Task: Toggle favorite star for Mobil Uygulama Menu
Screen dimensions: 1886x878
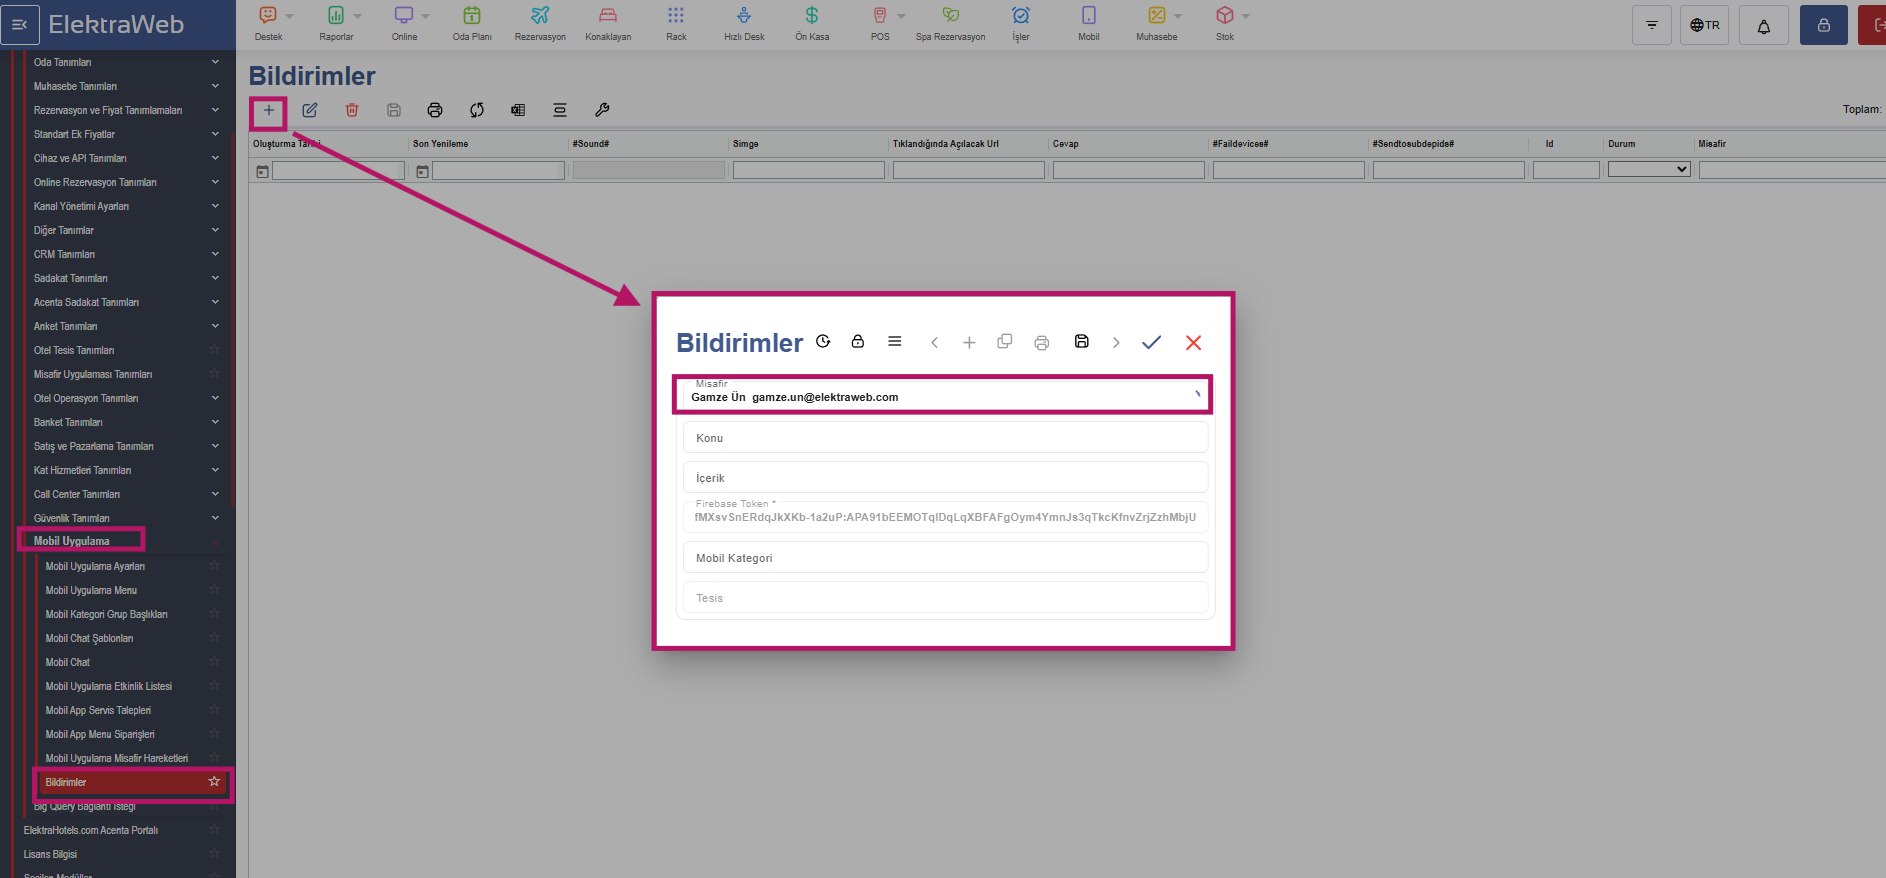Action: click(214, 590)
